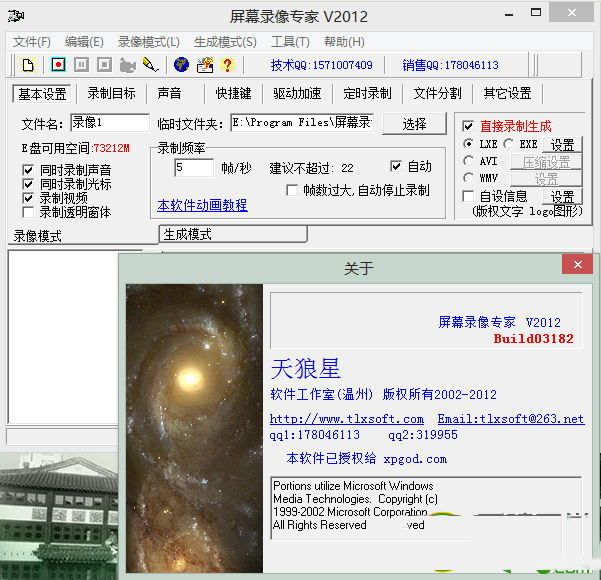Switch to the 驱动加速 tab
Screen dimensions: 601x580
pos(297,93)
